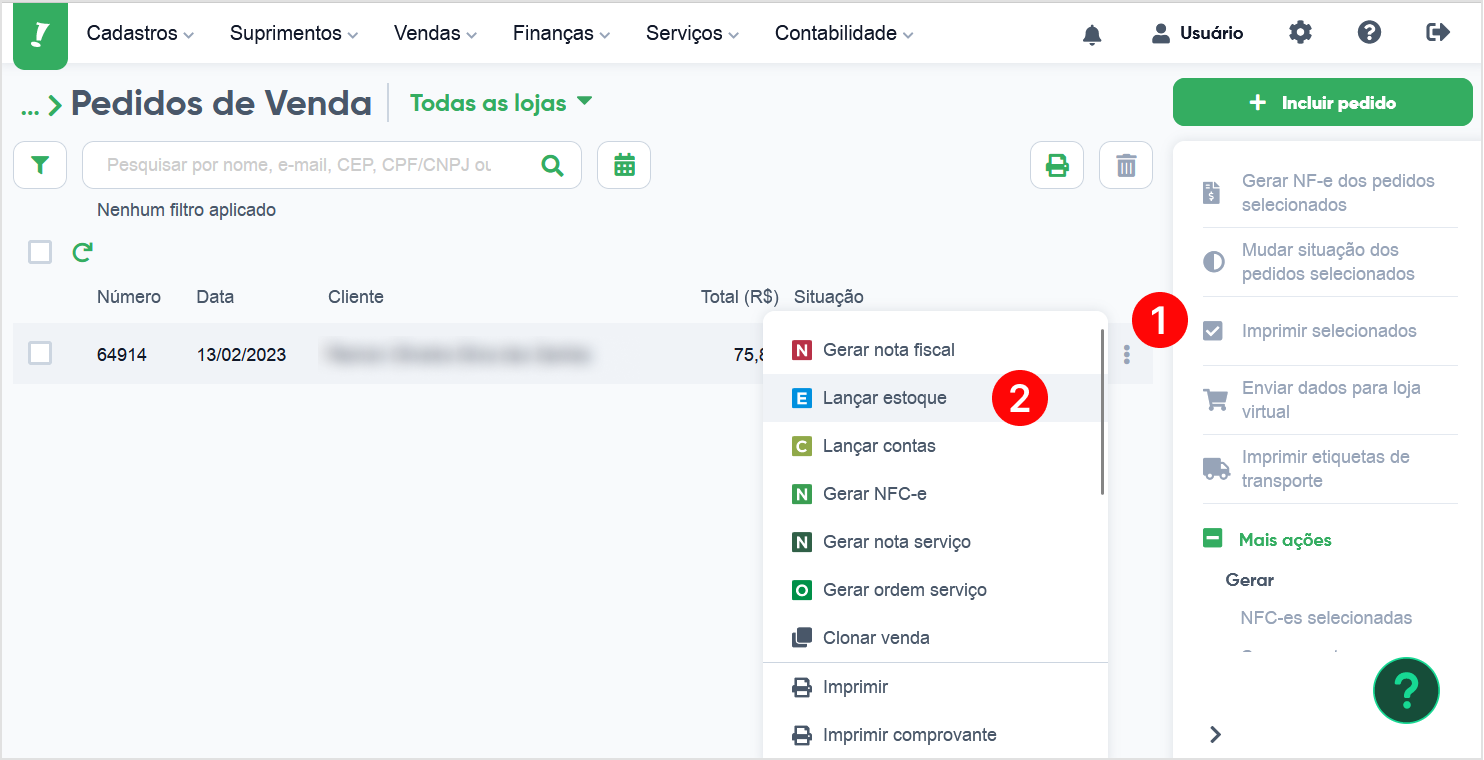1484x760 pixels.
Task: Click the green refresh icon
Action: 83,252
